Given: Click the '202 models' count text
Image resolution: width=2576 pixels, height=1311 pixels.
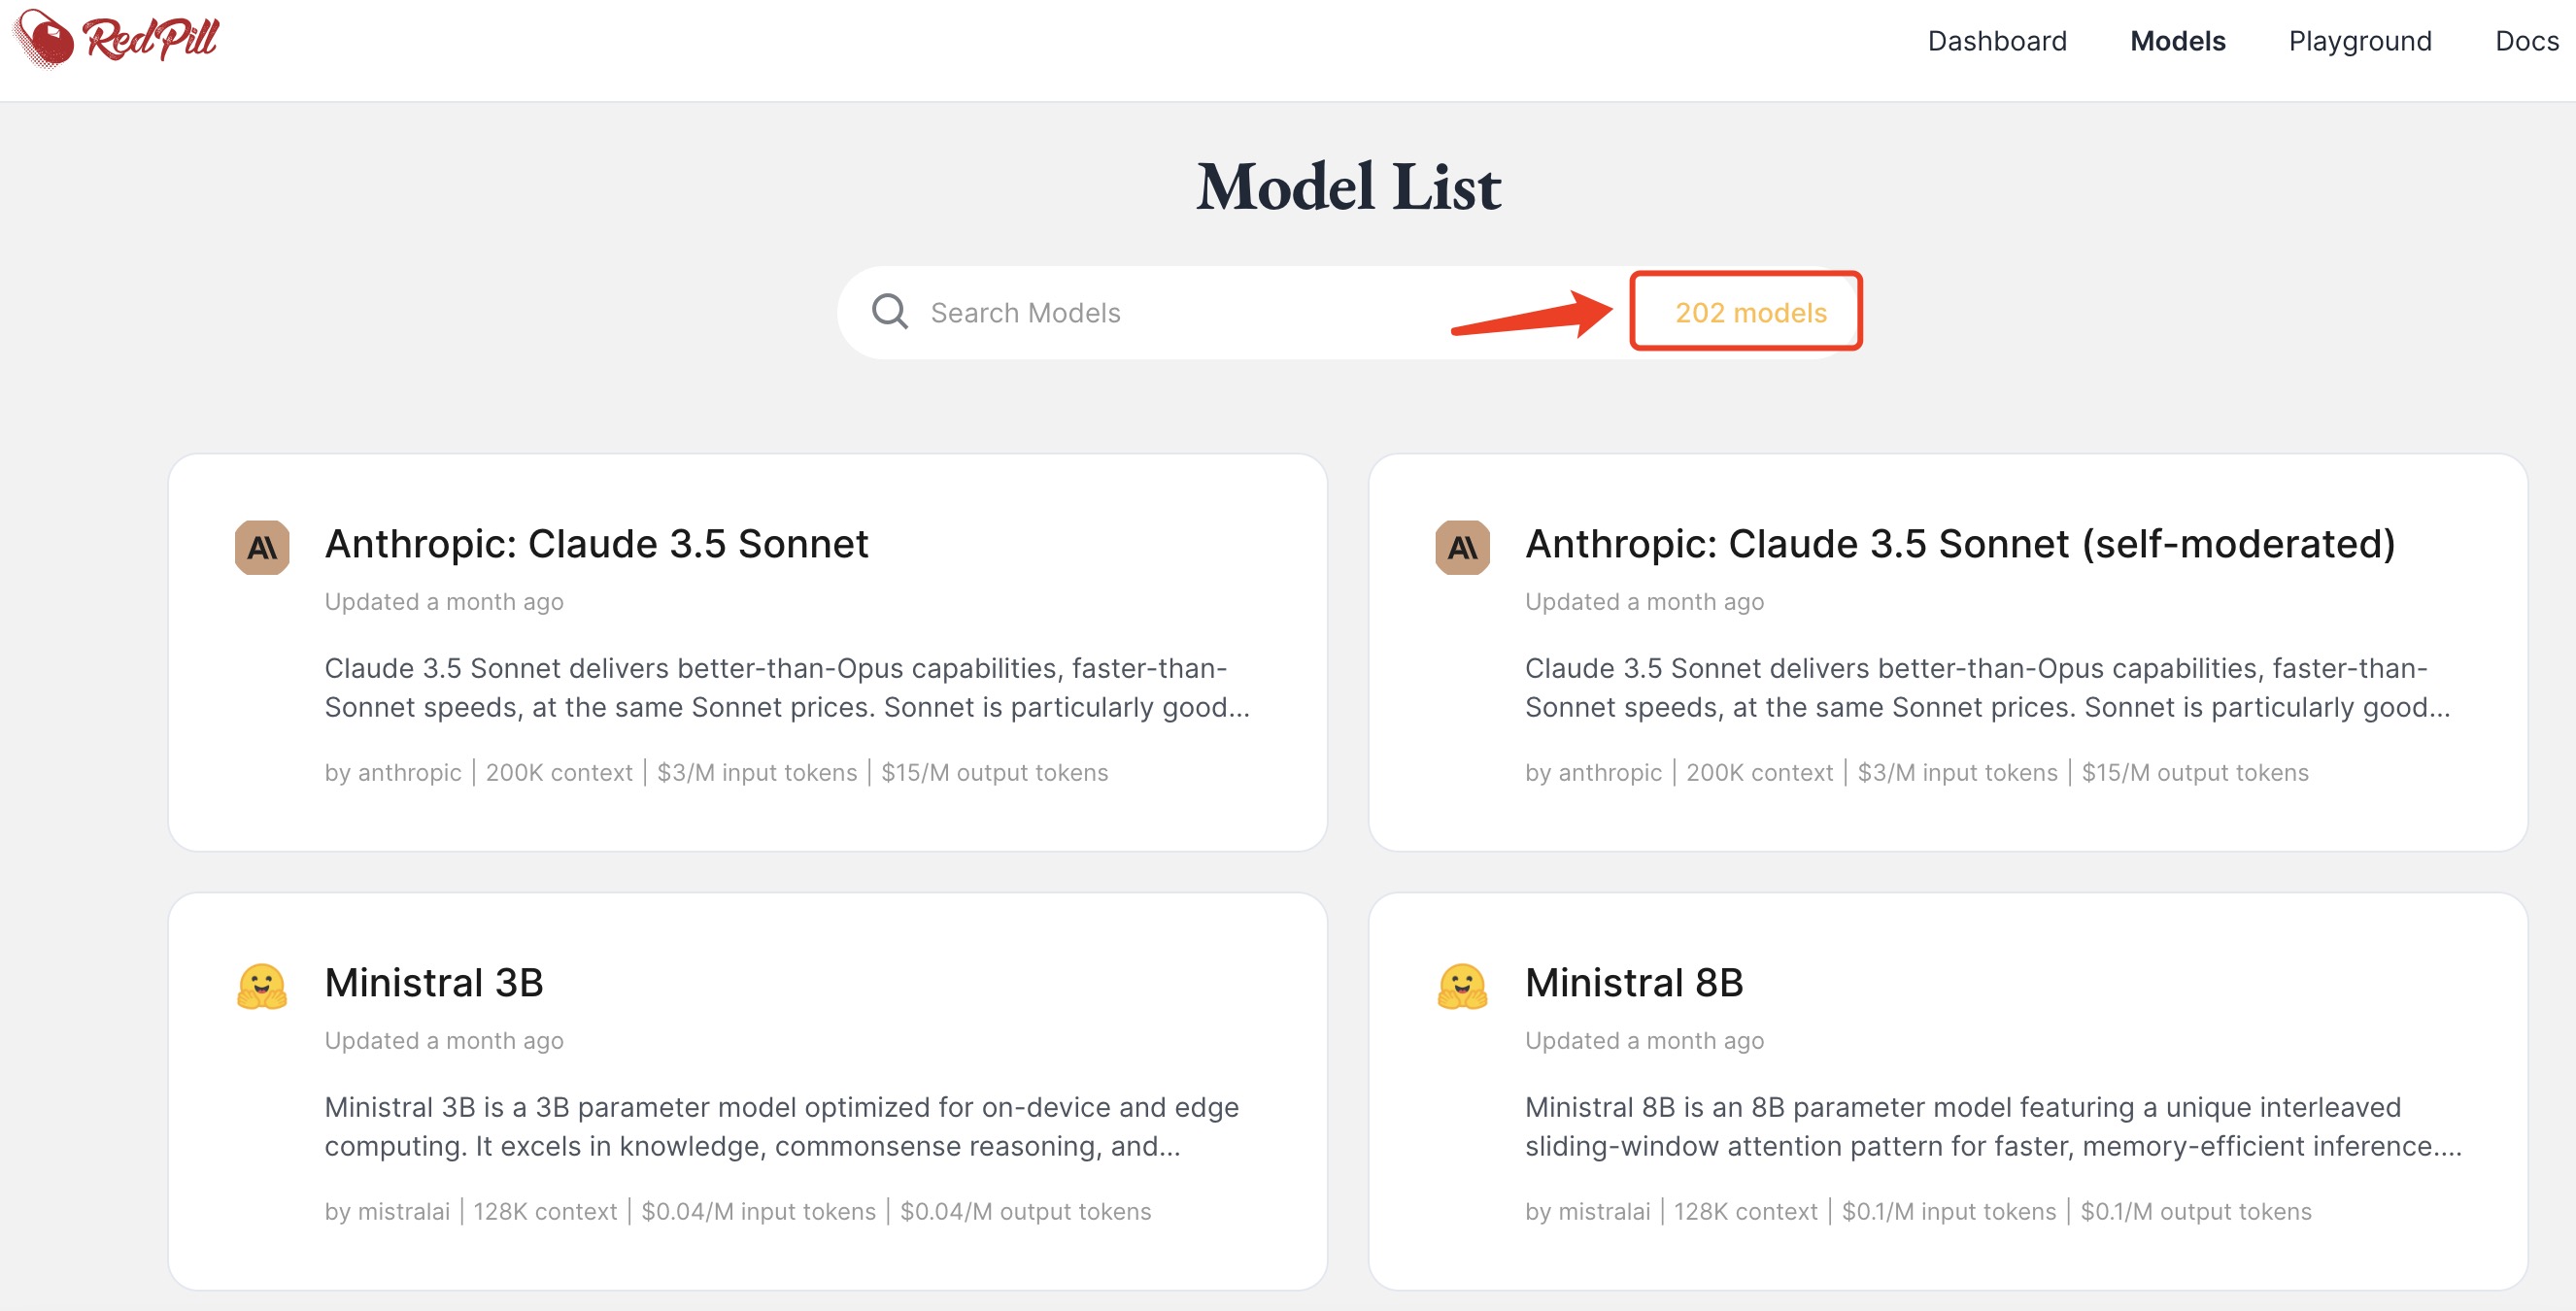Looking at the screenshot, I should point(1750,313).
